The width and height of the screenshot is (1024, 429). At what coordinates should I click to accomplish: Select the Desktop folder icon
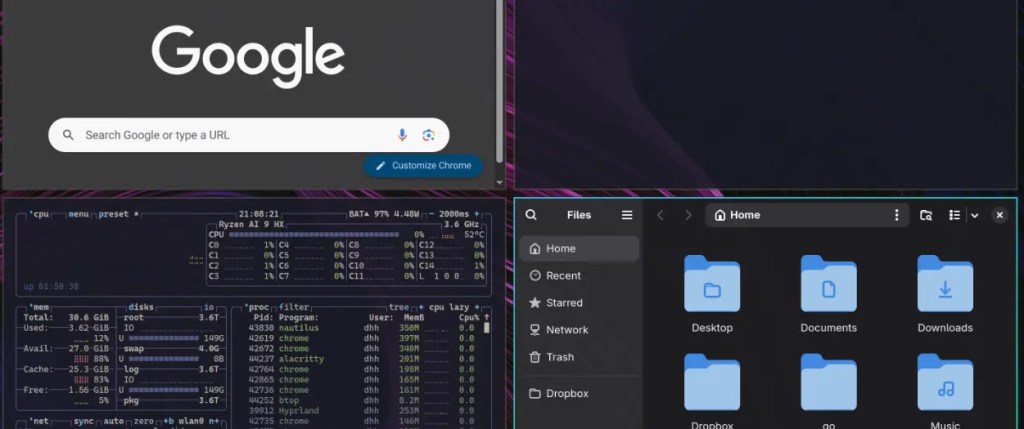712,283
